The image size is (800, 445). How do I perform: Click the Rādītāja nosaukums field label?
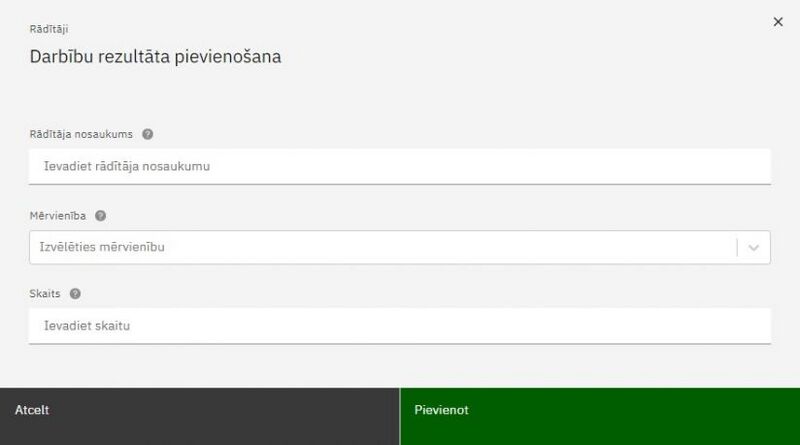[x=81, y=134]
